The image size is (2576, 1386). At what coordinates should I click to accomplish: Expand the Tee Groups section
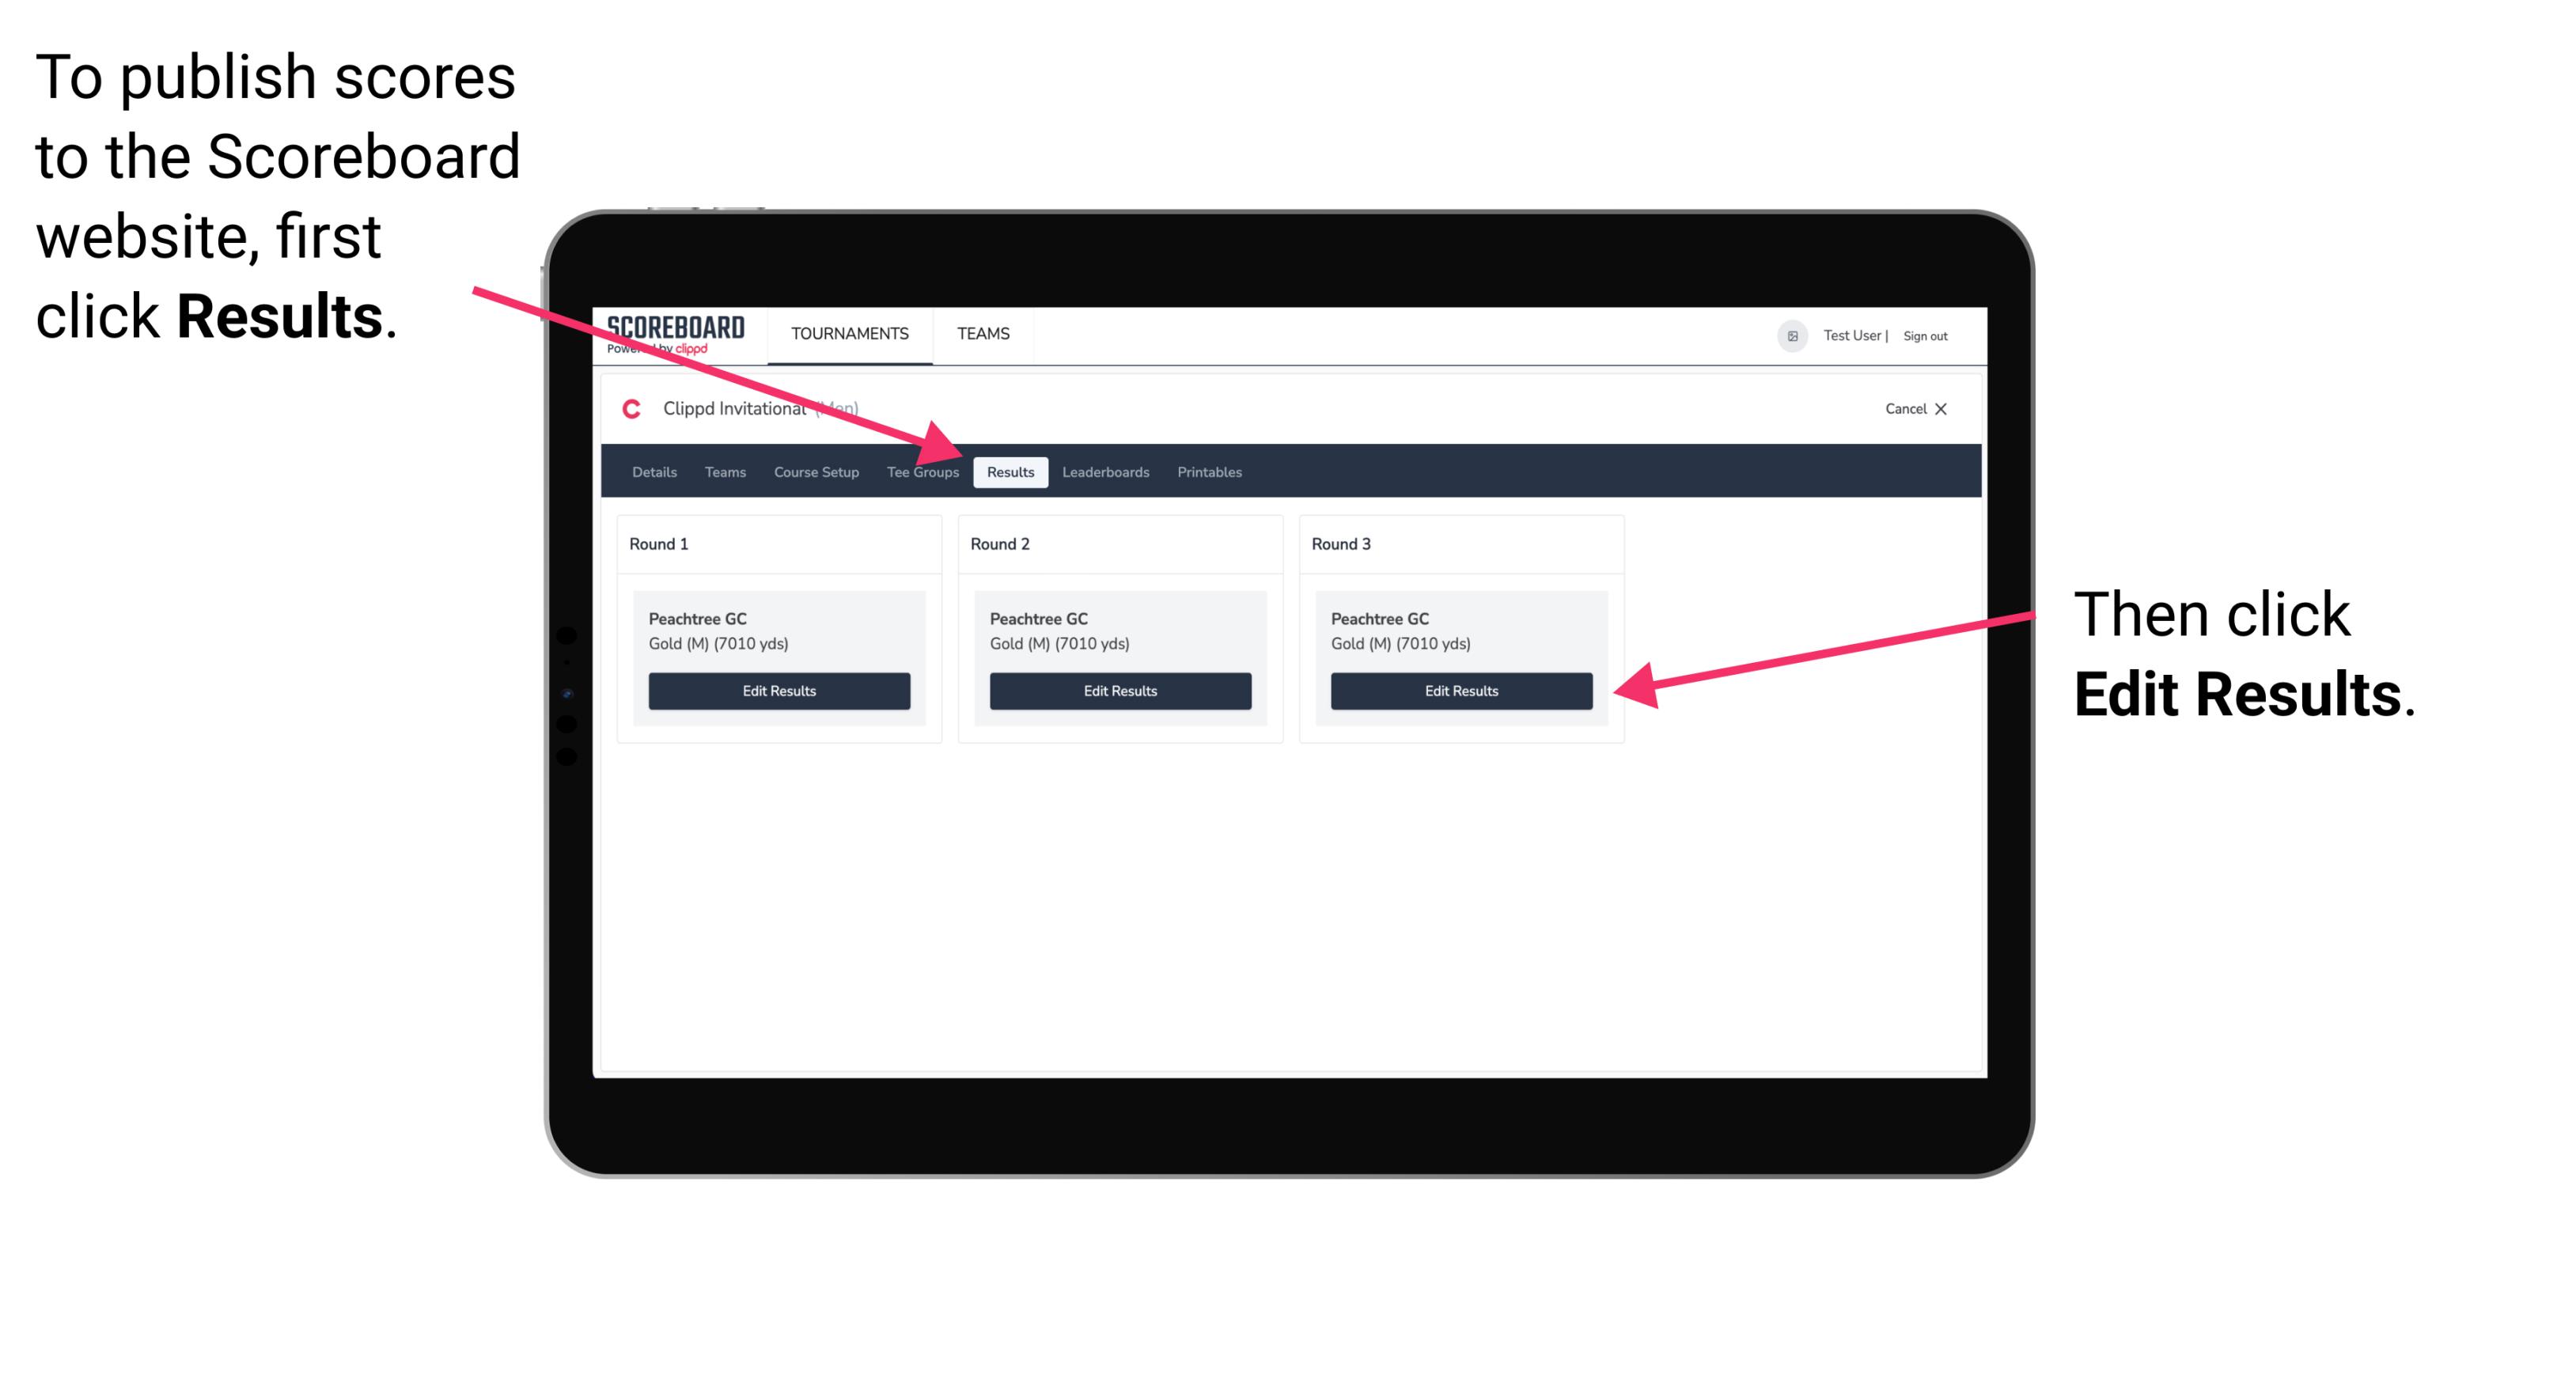tap(922, 471)
